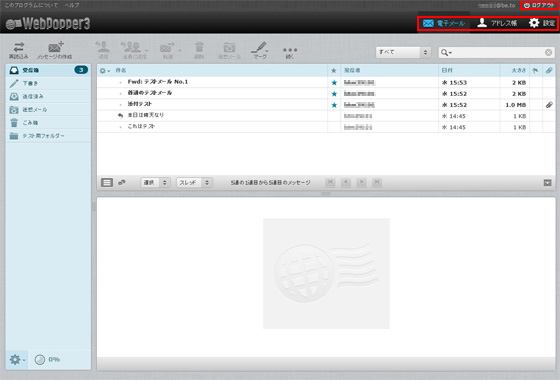This screenshot has width=560, height=380.
Task: Compose a new message with メッセージの作成
Action: 54,50
